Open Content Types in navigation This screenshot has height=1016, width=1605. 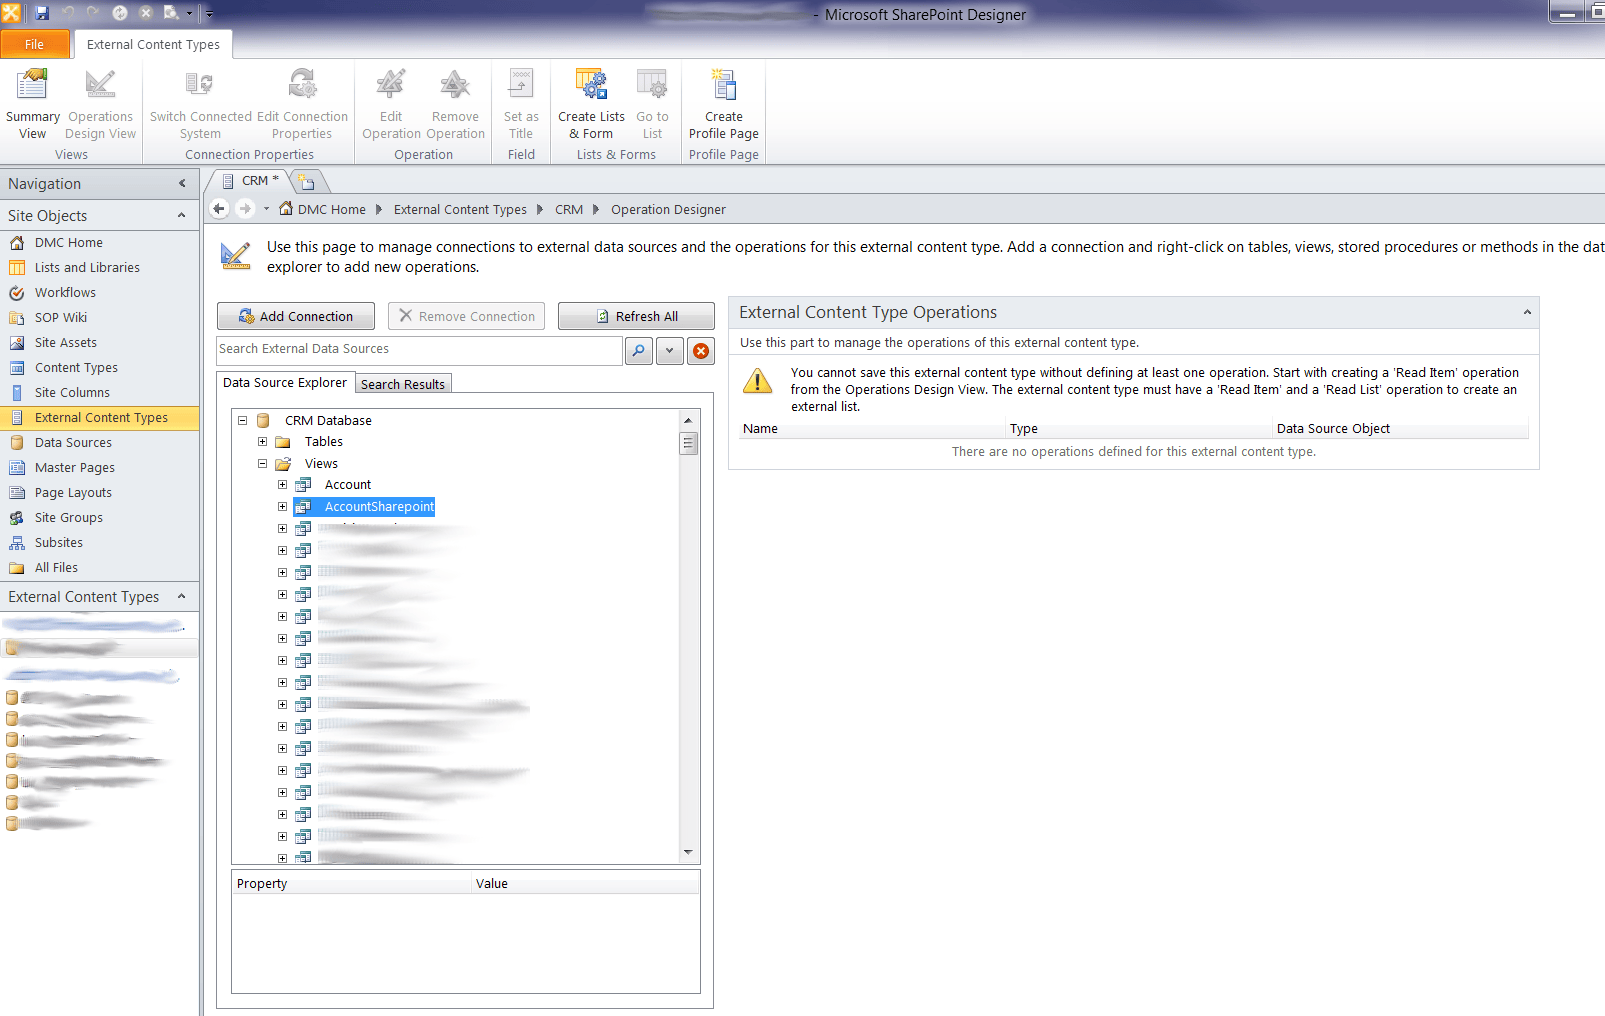click(x=76, y=368)
